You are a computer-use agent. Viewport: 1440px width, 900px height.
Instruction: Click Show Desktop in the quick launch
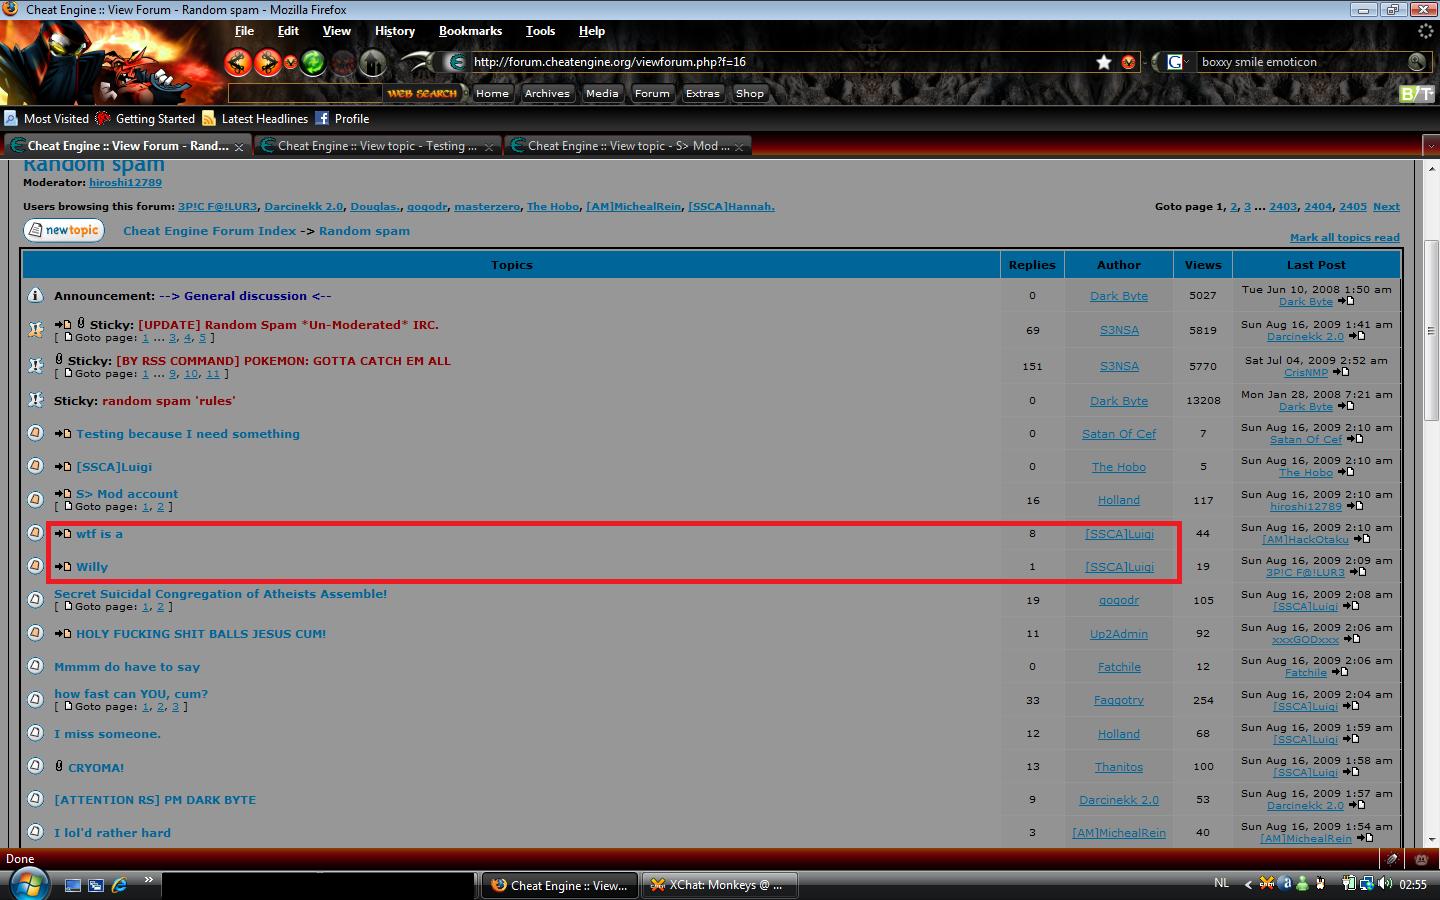[x=73, y=885]
